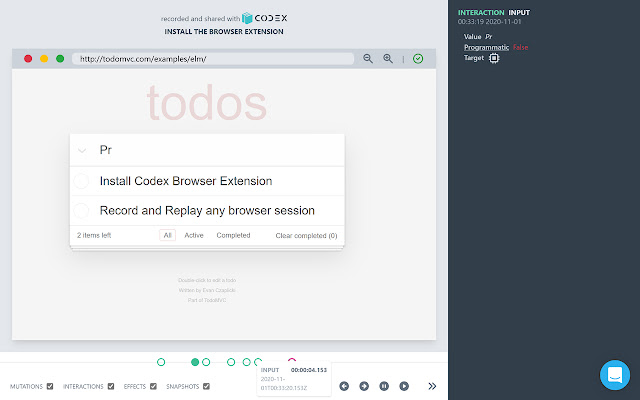
Task: Mark Record and Replay any browser session complete
Action: pos(82,211)
